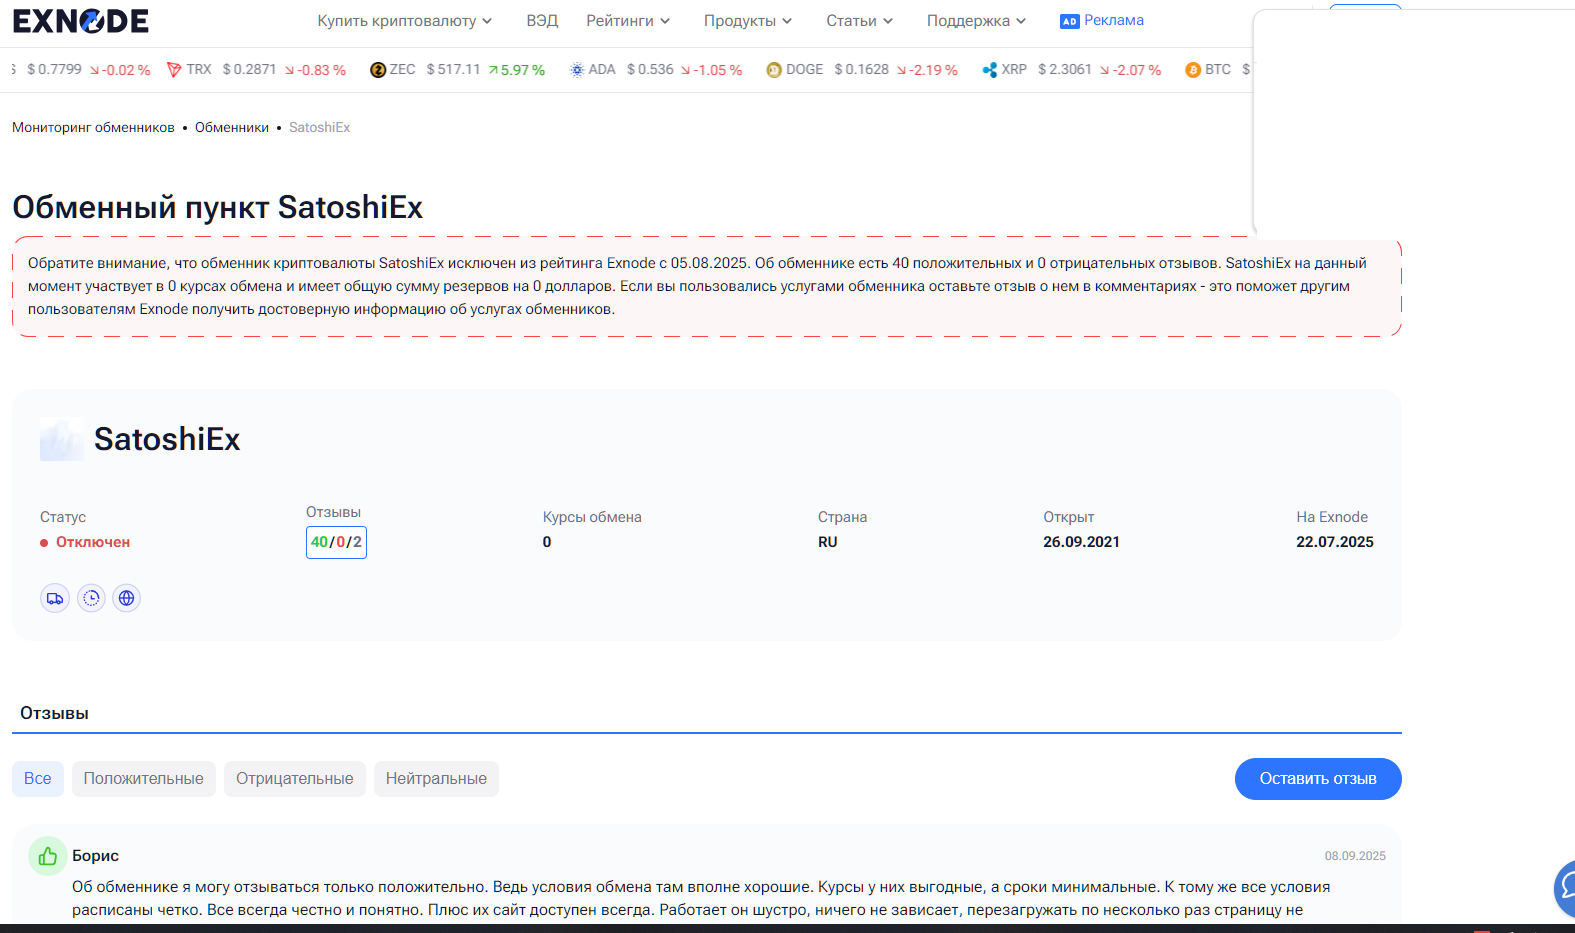The width and height of the screenshot is (1575, 933).
Task: Click the ZEC coin icon in ticker
Action: (x=378, y=70)
